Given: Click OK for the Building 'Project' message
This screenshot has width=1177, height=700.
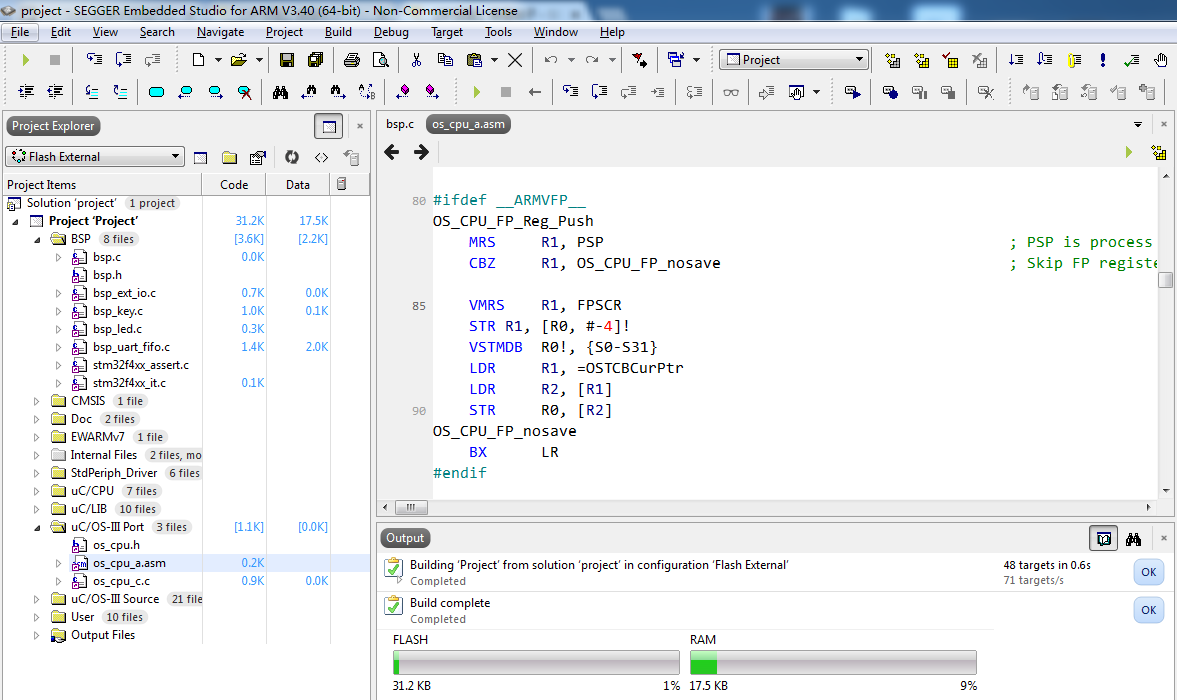Looking at the screenshot, I should point(1148,572).
